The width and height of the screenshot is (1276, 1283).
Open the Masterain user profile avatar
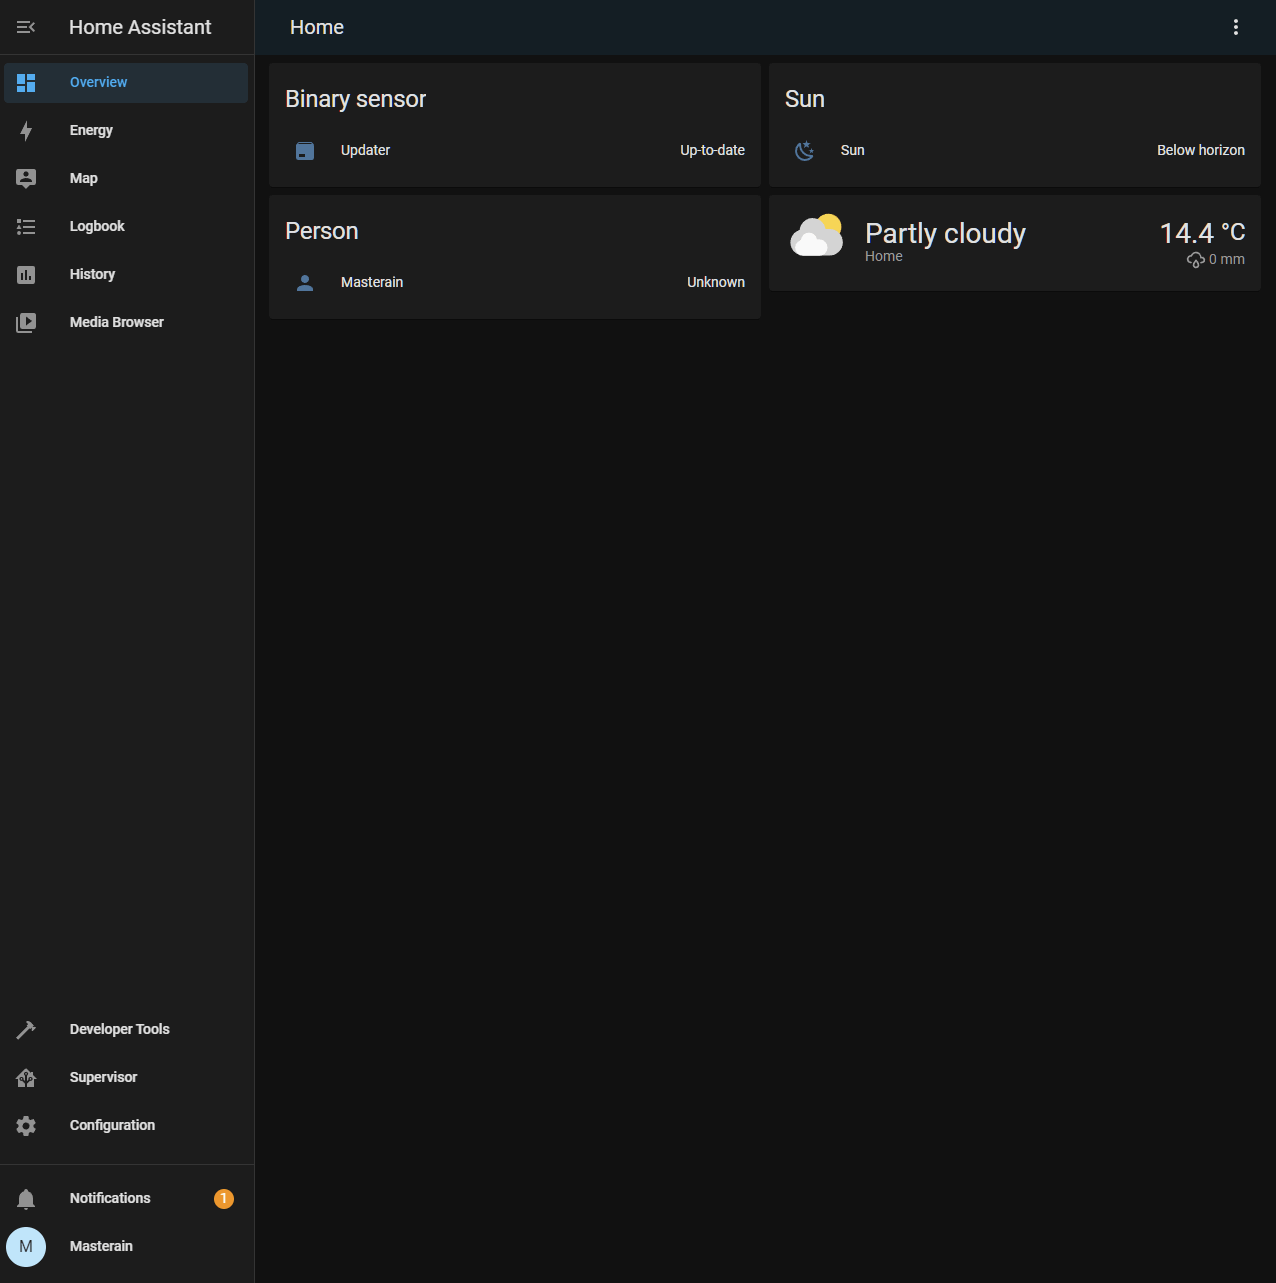coord(26,1247)
